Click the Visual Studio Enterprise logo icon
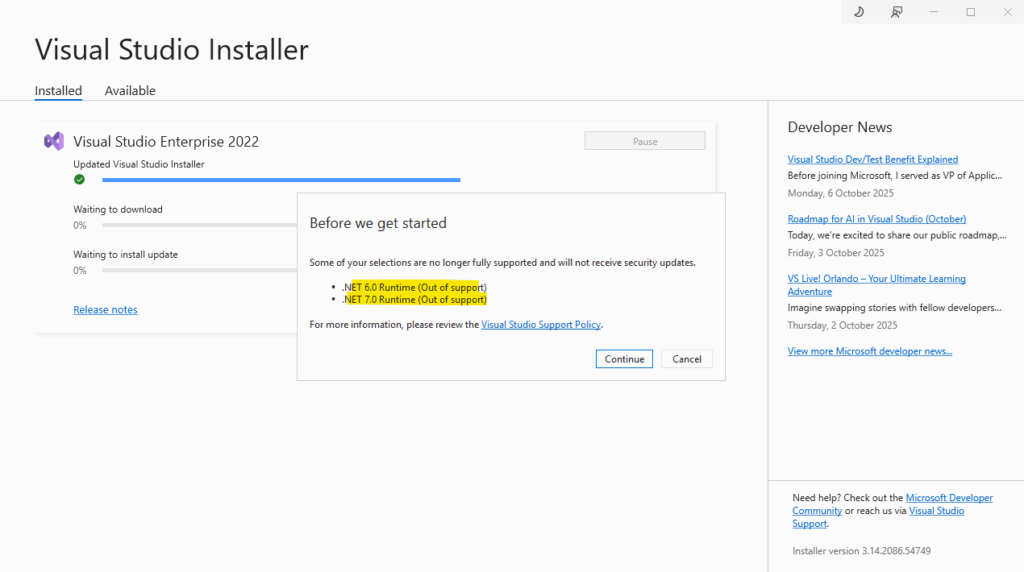This screenshot has height=572, width=1024. pos(54,141)
